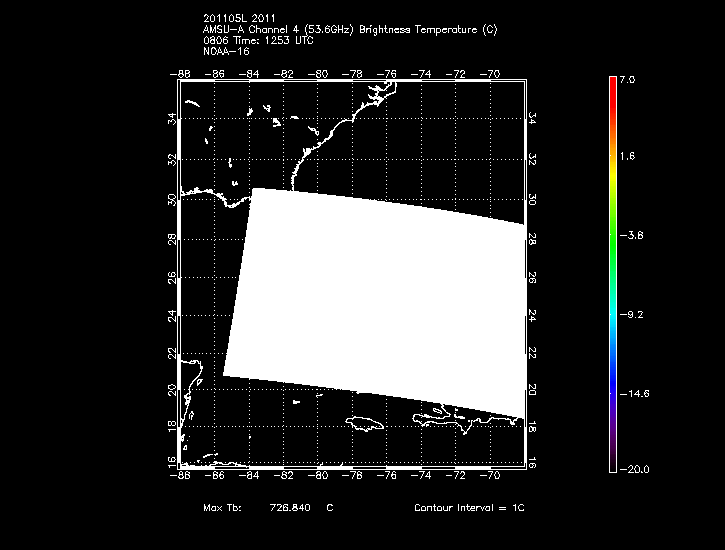
Task: Click the '34' latitude label on left axis
Action: [x=172, y=119]
